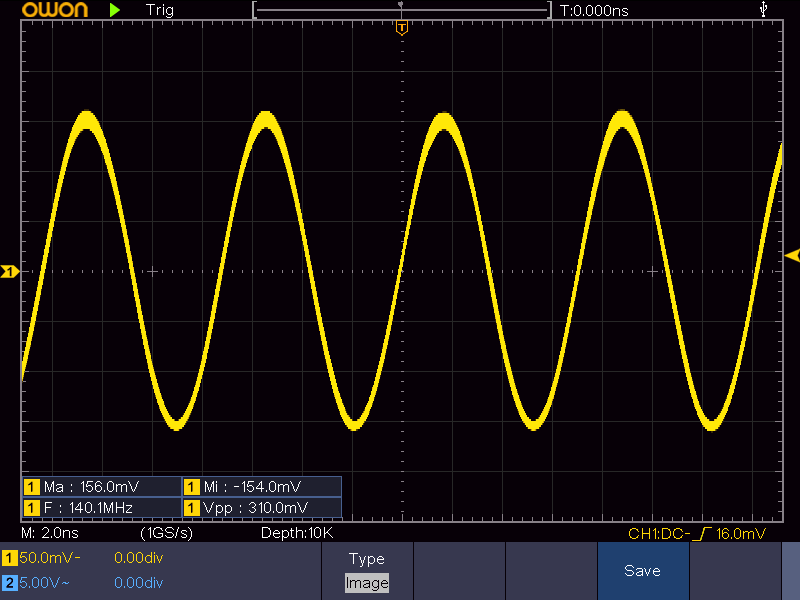Click the Ma measurement channel badge

[x=32, y=487]
